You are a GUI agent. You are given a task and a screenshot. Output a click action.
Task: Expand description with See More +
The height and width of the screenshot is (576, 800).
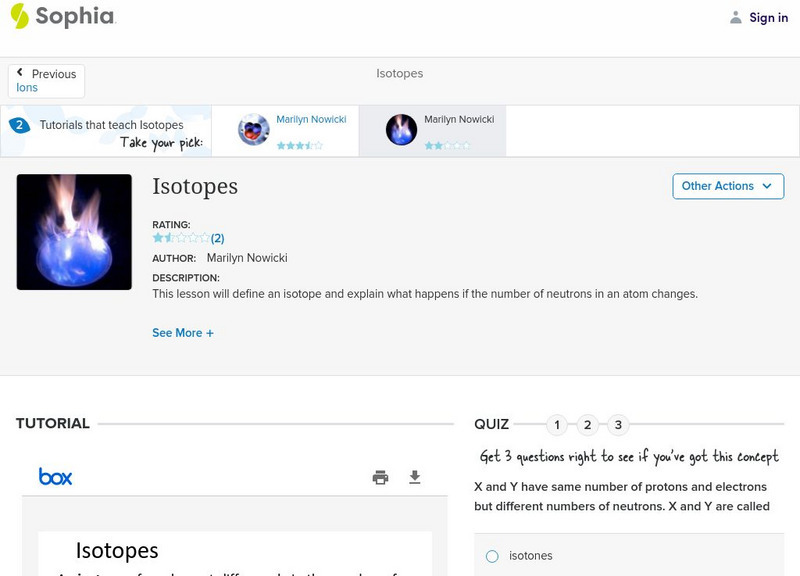pyautogui.click(x=183, y=333)
